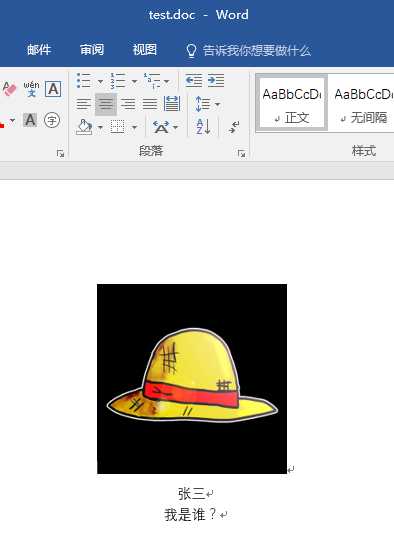
Task: Align text left
Action: click(83, 104)
